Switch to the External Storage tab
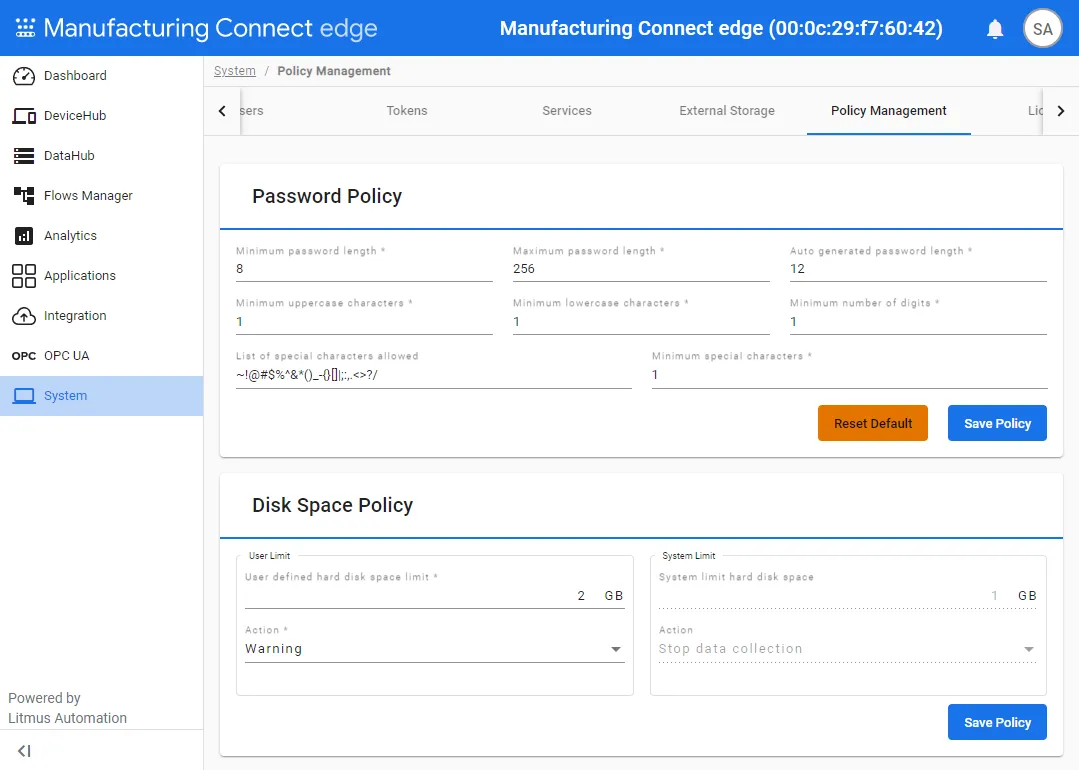The image size is (1079, 770). 727,111
